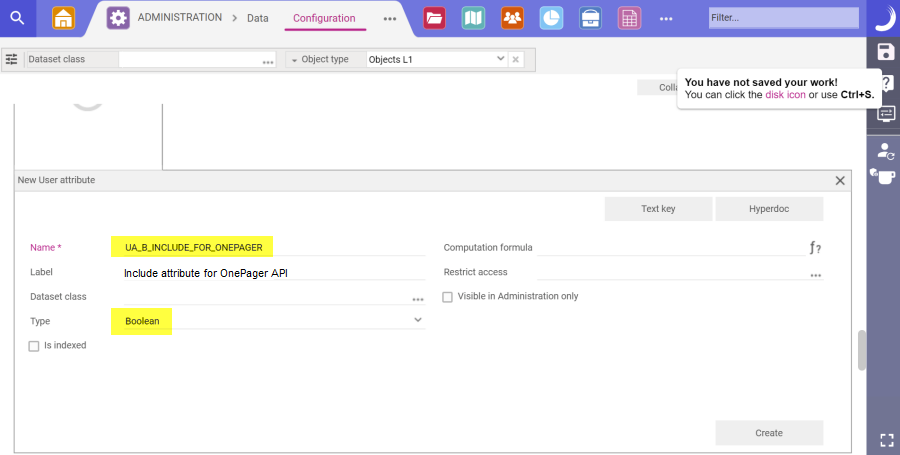
Task: Go to the Home house icon
Action: 63,18
